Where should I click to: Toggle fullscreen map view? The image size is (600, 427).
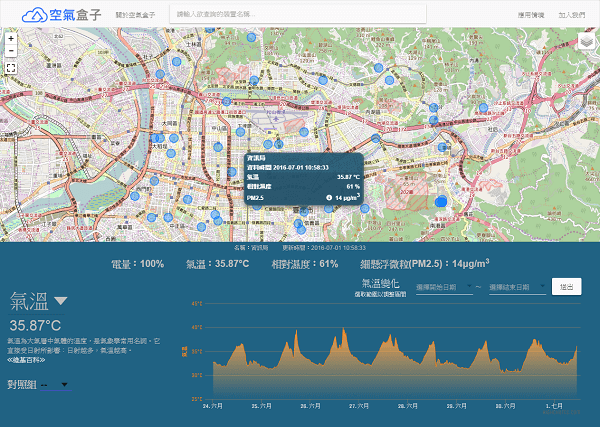pyautogui.click(x=10, y=67)
